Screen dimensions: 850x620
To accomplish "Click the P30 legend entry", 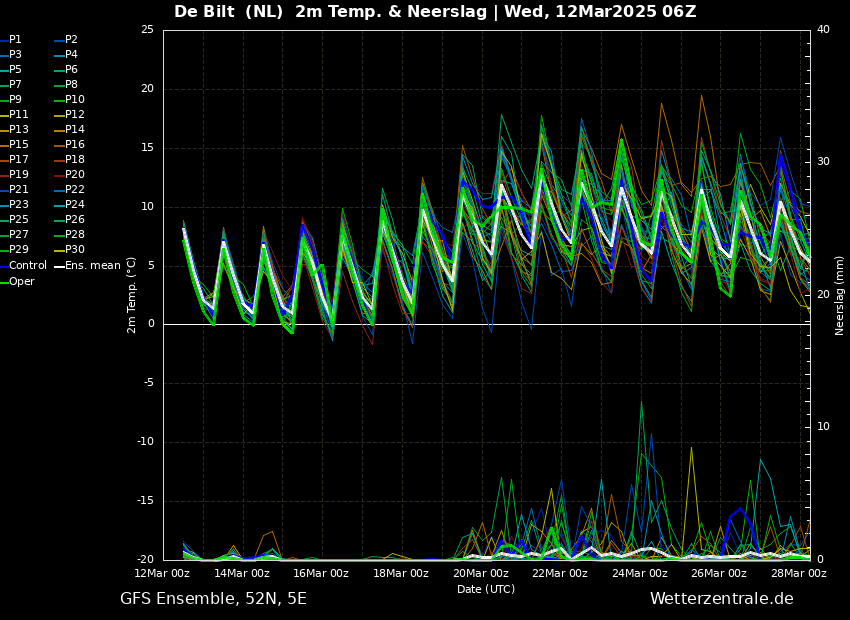I will pyautogui.click(x=75, y=250).
